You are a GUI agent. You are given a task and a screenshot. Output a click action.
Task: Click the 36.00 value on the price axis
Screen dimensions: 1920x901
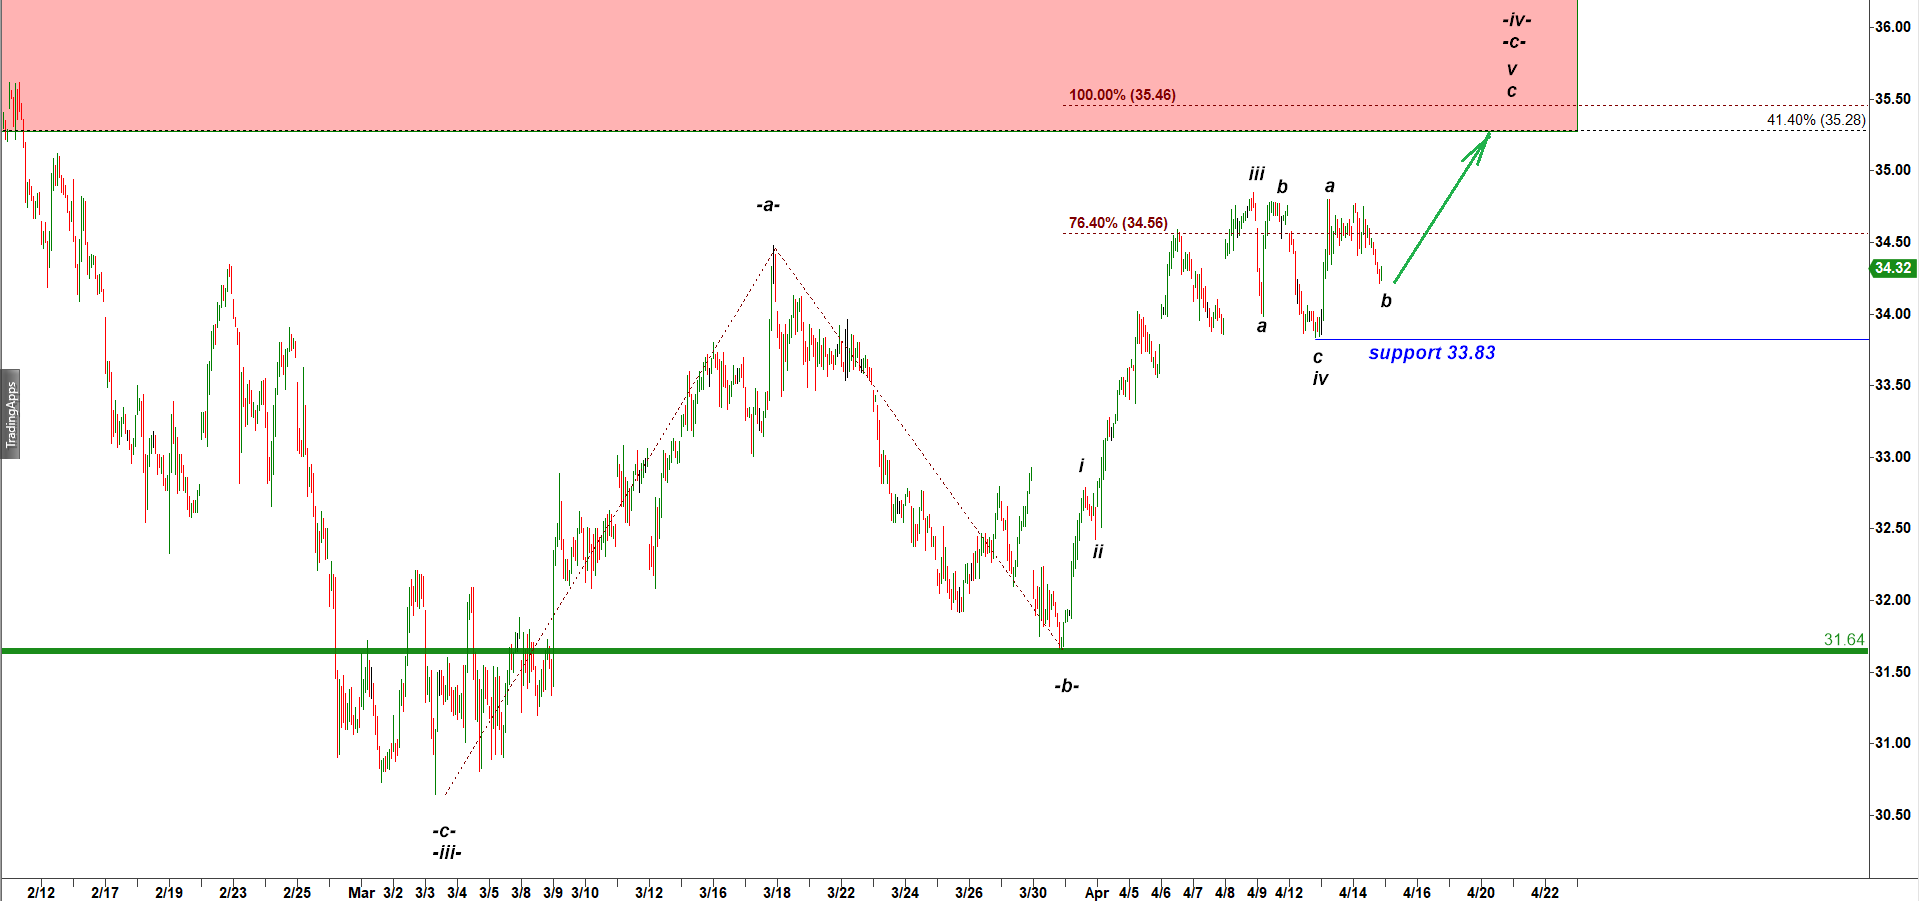(x=1892, y=27)
